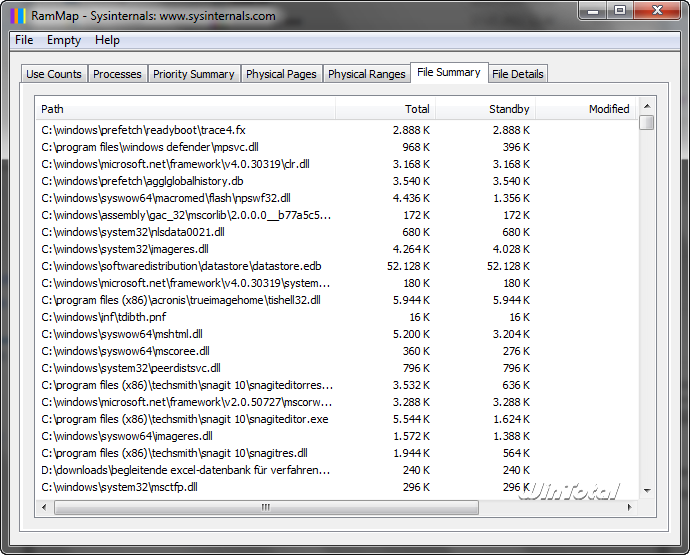Click the 5.200 K Total value
The width and height of the screenshot is (690, 555).
pyautogui.click(x=411, y=334)
